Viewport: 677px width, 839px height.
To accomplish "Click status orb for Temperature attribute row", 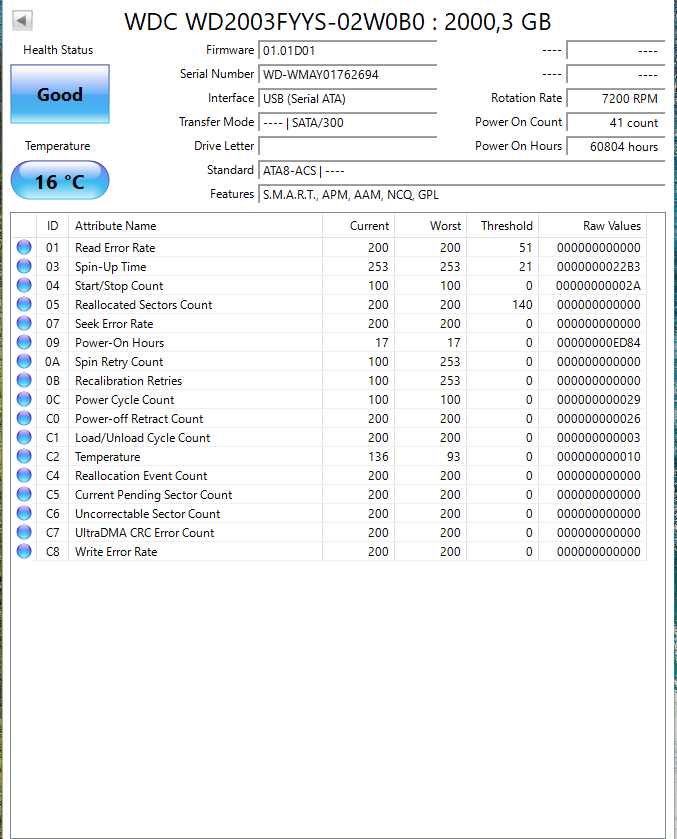I will coord(24,456).
